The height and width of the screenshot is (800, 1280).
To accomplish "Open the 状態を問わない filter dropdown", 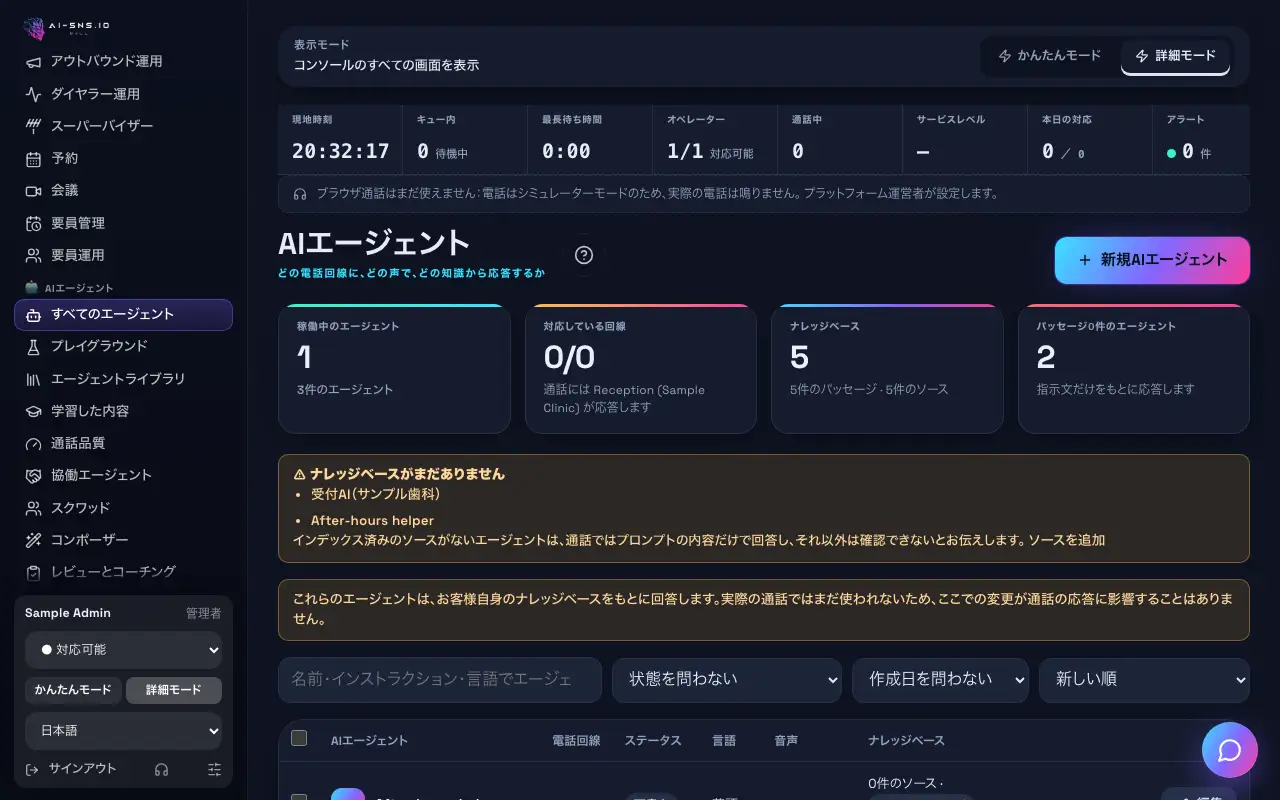I will click(727, 680).
